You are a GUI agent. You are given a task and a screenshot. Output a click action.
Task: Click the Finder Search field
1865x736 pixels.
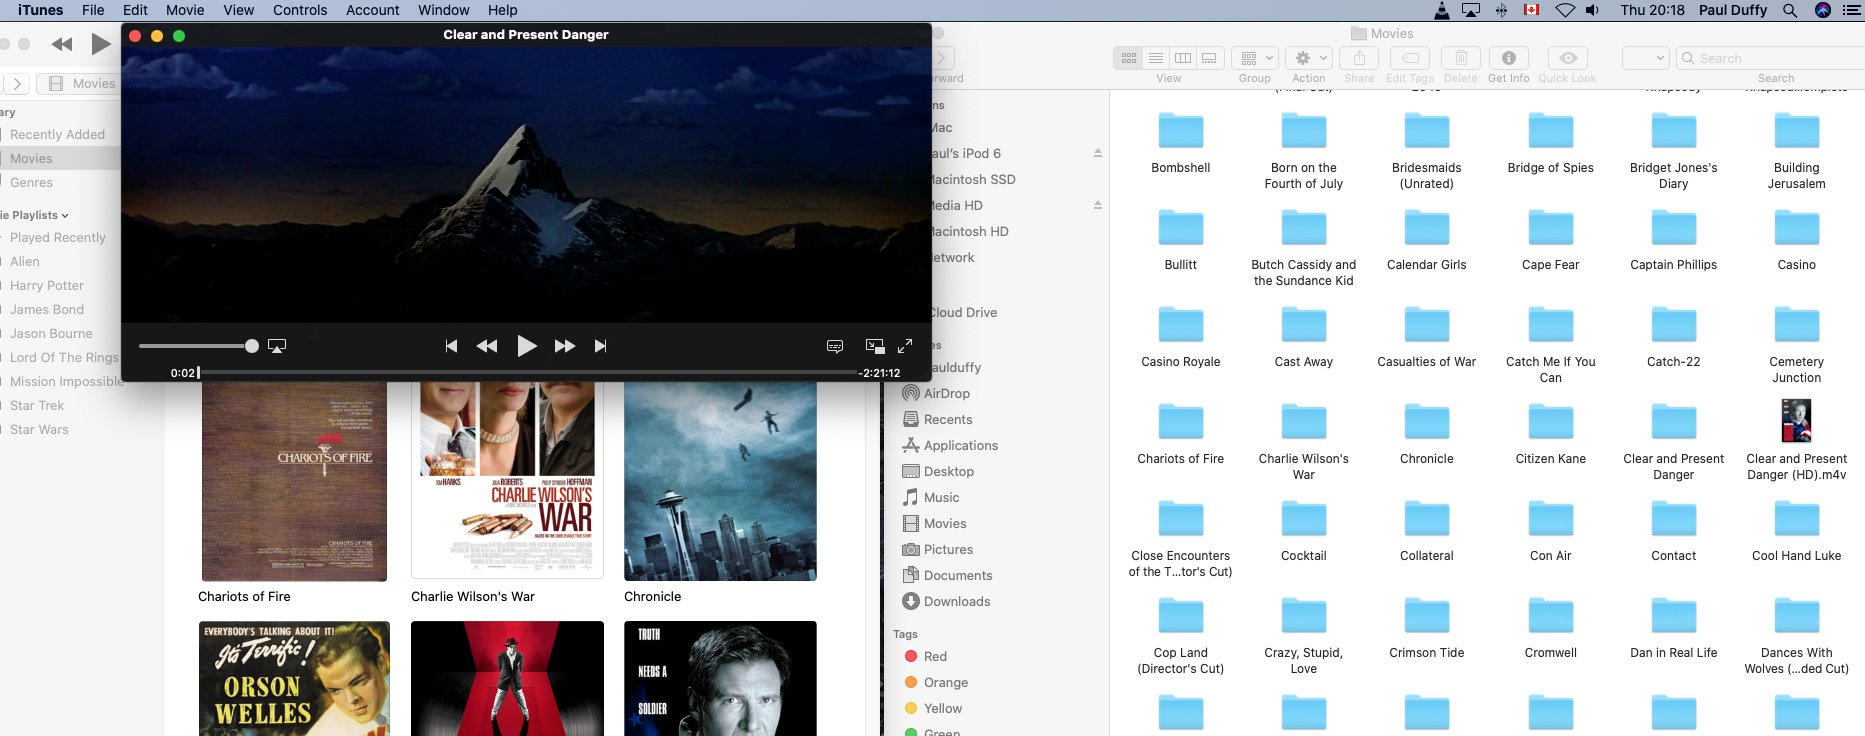point(1770,58)
